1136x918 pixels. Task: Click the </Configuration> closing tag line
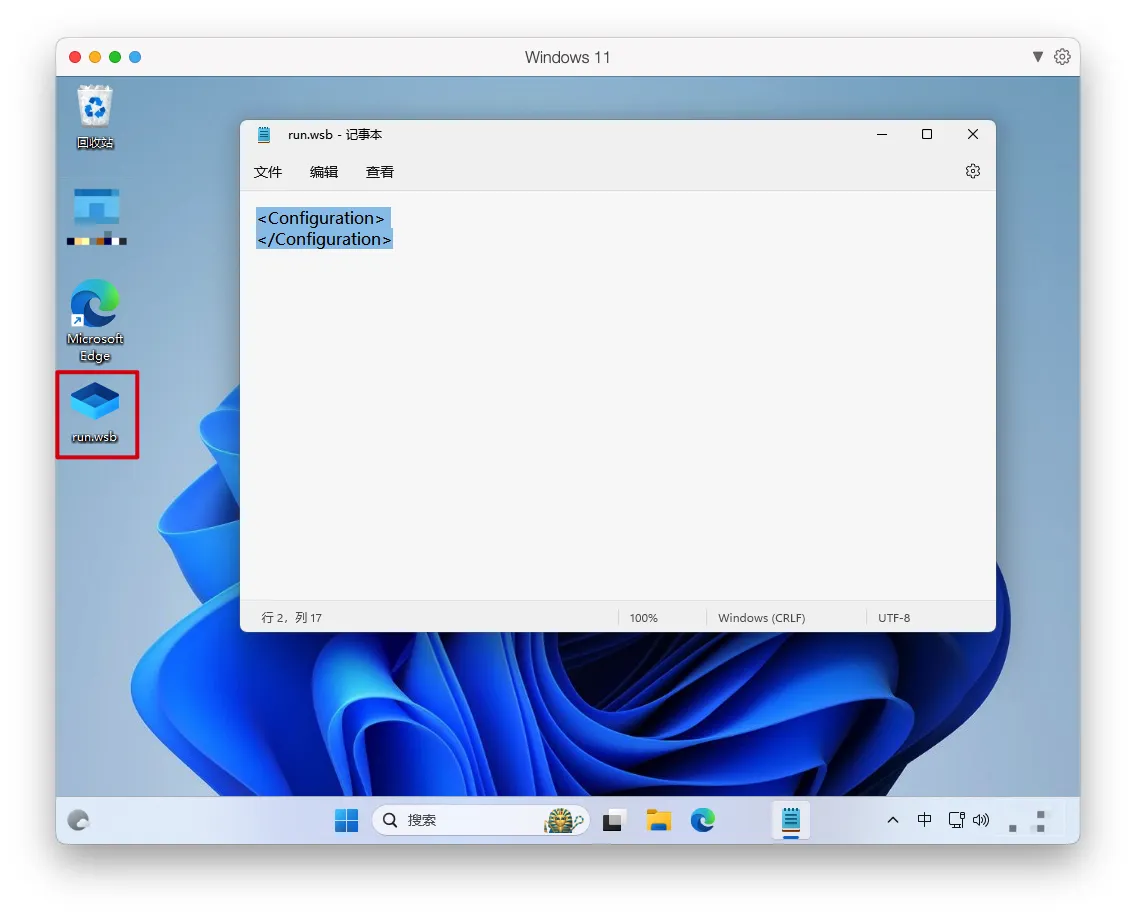(325, 239)
